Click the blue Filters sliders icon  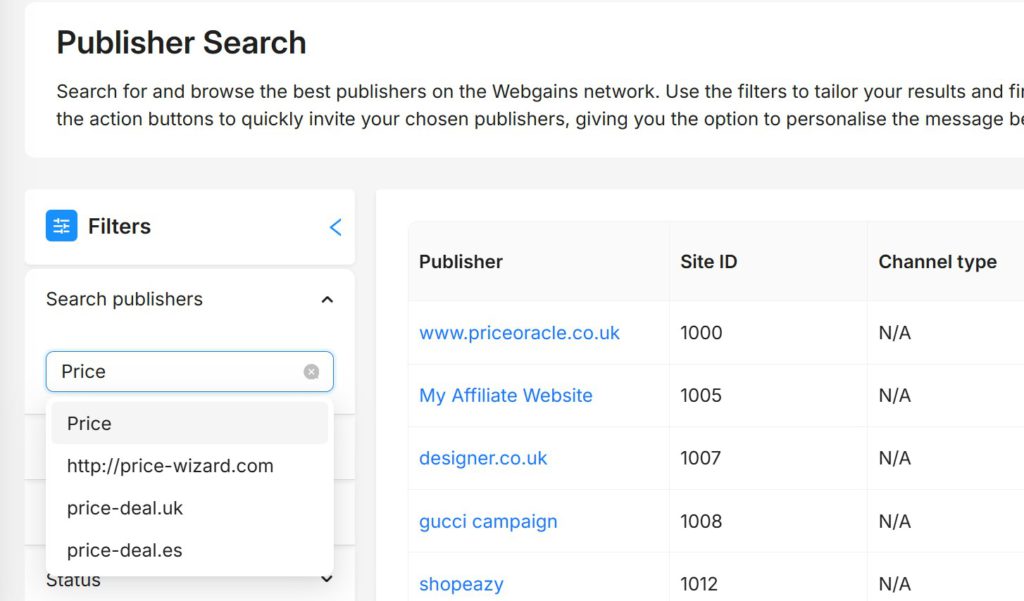[x=61, y=226]
